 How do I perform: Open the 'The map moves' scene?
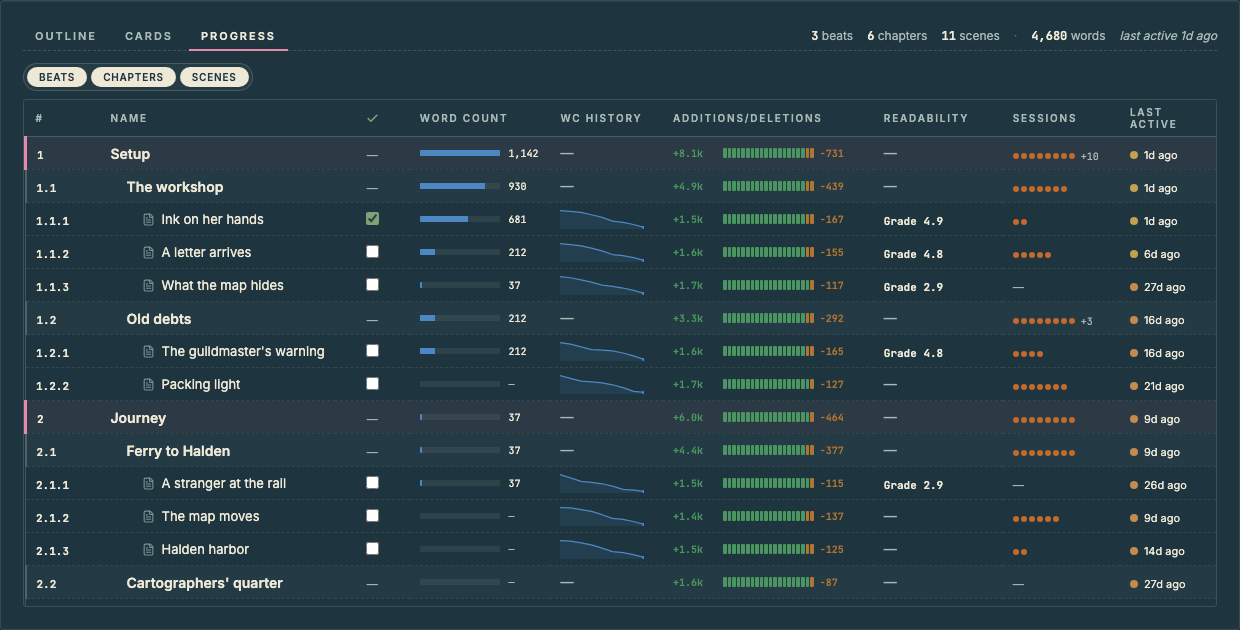coord(210,516)
